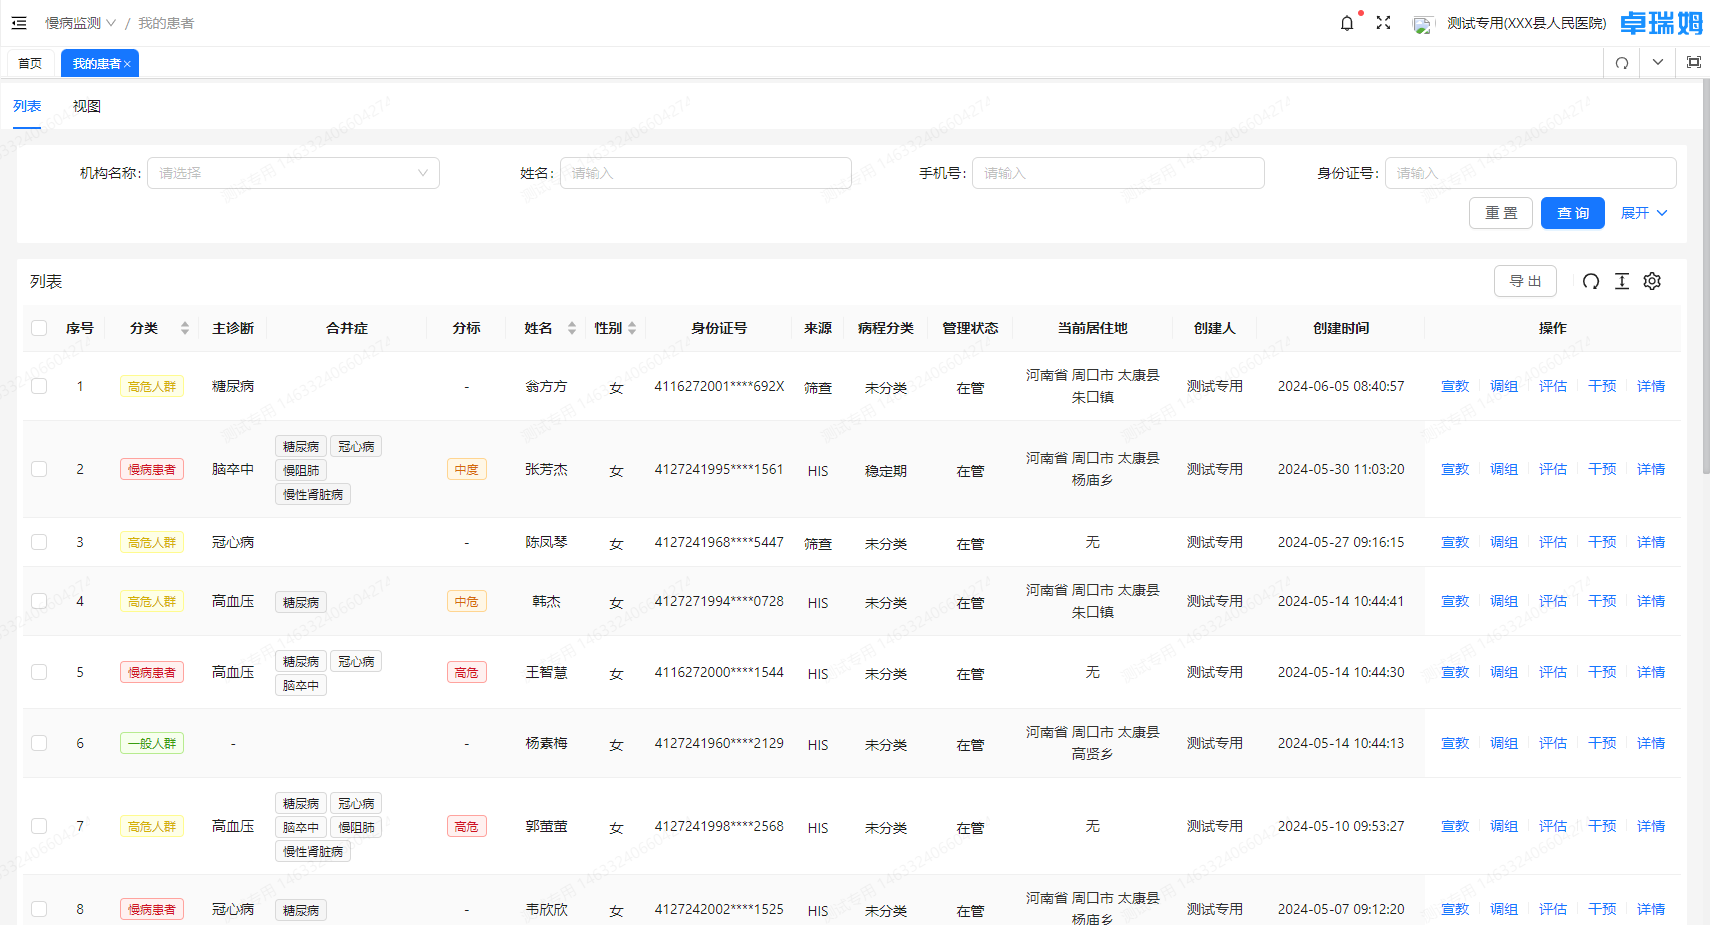This screenshot has height=925, width=1710.
Task: Click the 中度 tag for 张芳杰
Action: (x=467, y=469)
